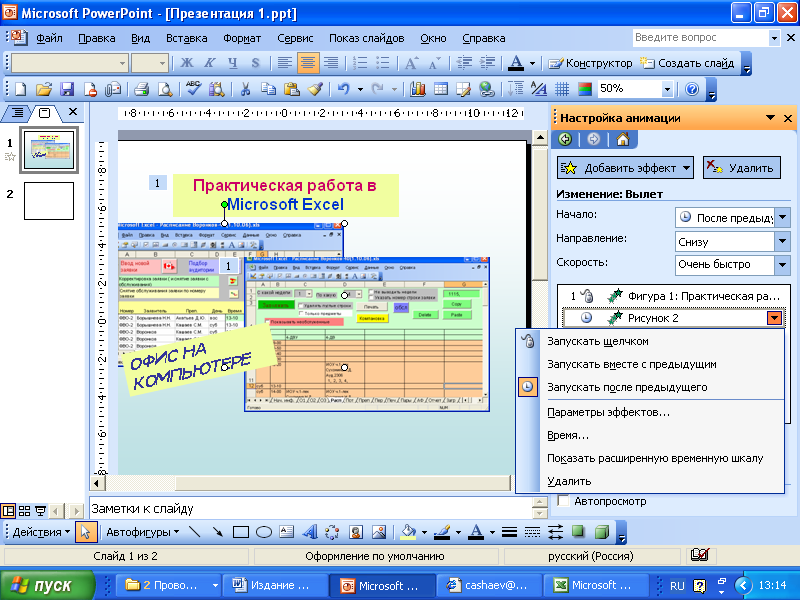The height and width of the screenshot is (600, 800).
Task: Open 3D style options on drawing toolbar
Action: pyautogui.click(x=602, y=532)
